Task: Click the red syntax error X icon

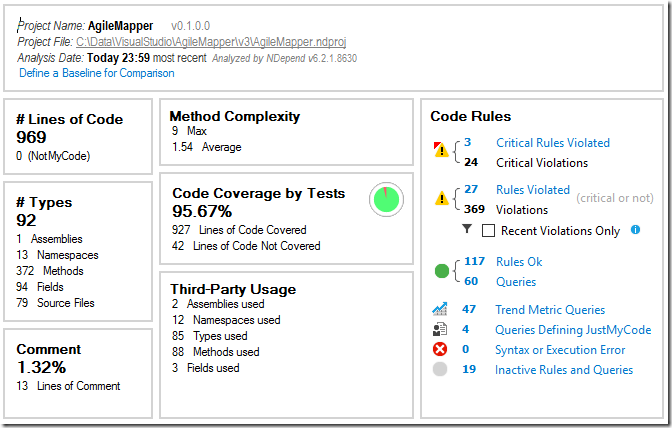Action: (440, 349)
